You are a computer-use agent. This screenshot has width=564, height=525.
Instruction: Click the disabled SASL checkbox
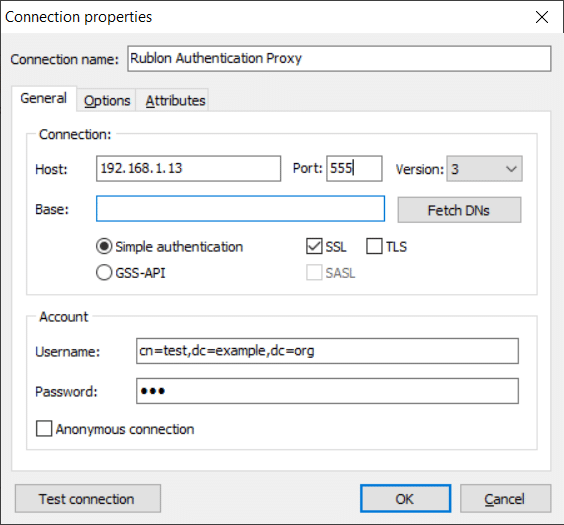click(x=314, y=273)
